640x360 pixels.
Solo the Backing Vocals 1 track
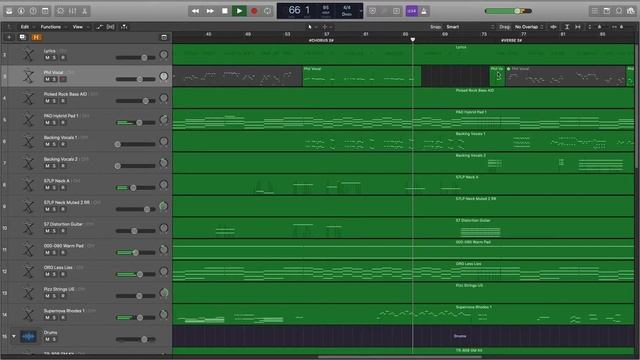[x=54, y=144]
